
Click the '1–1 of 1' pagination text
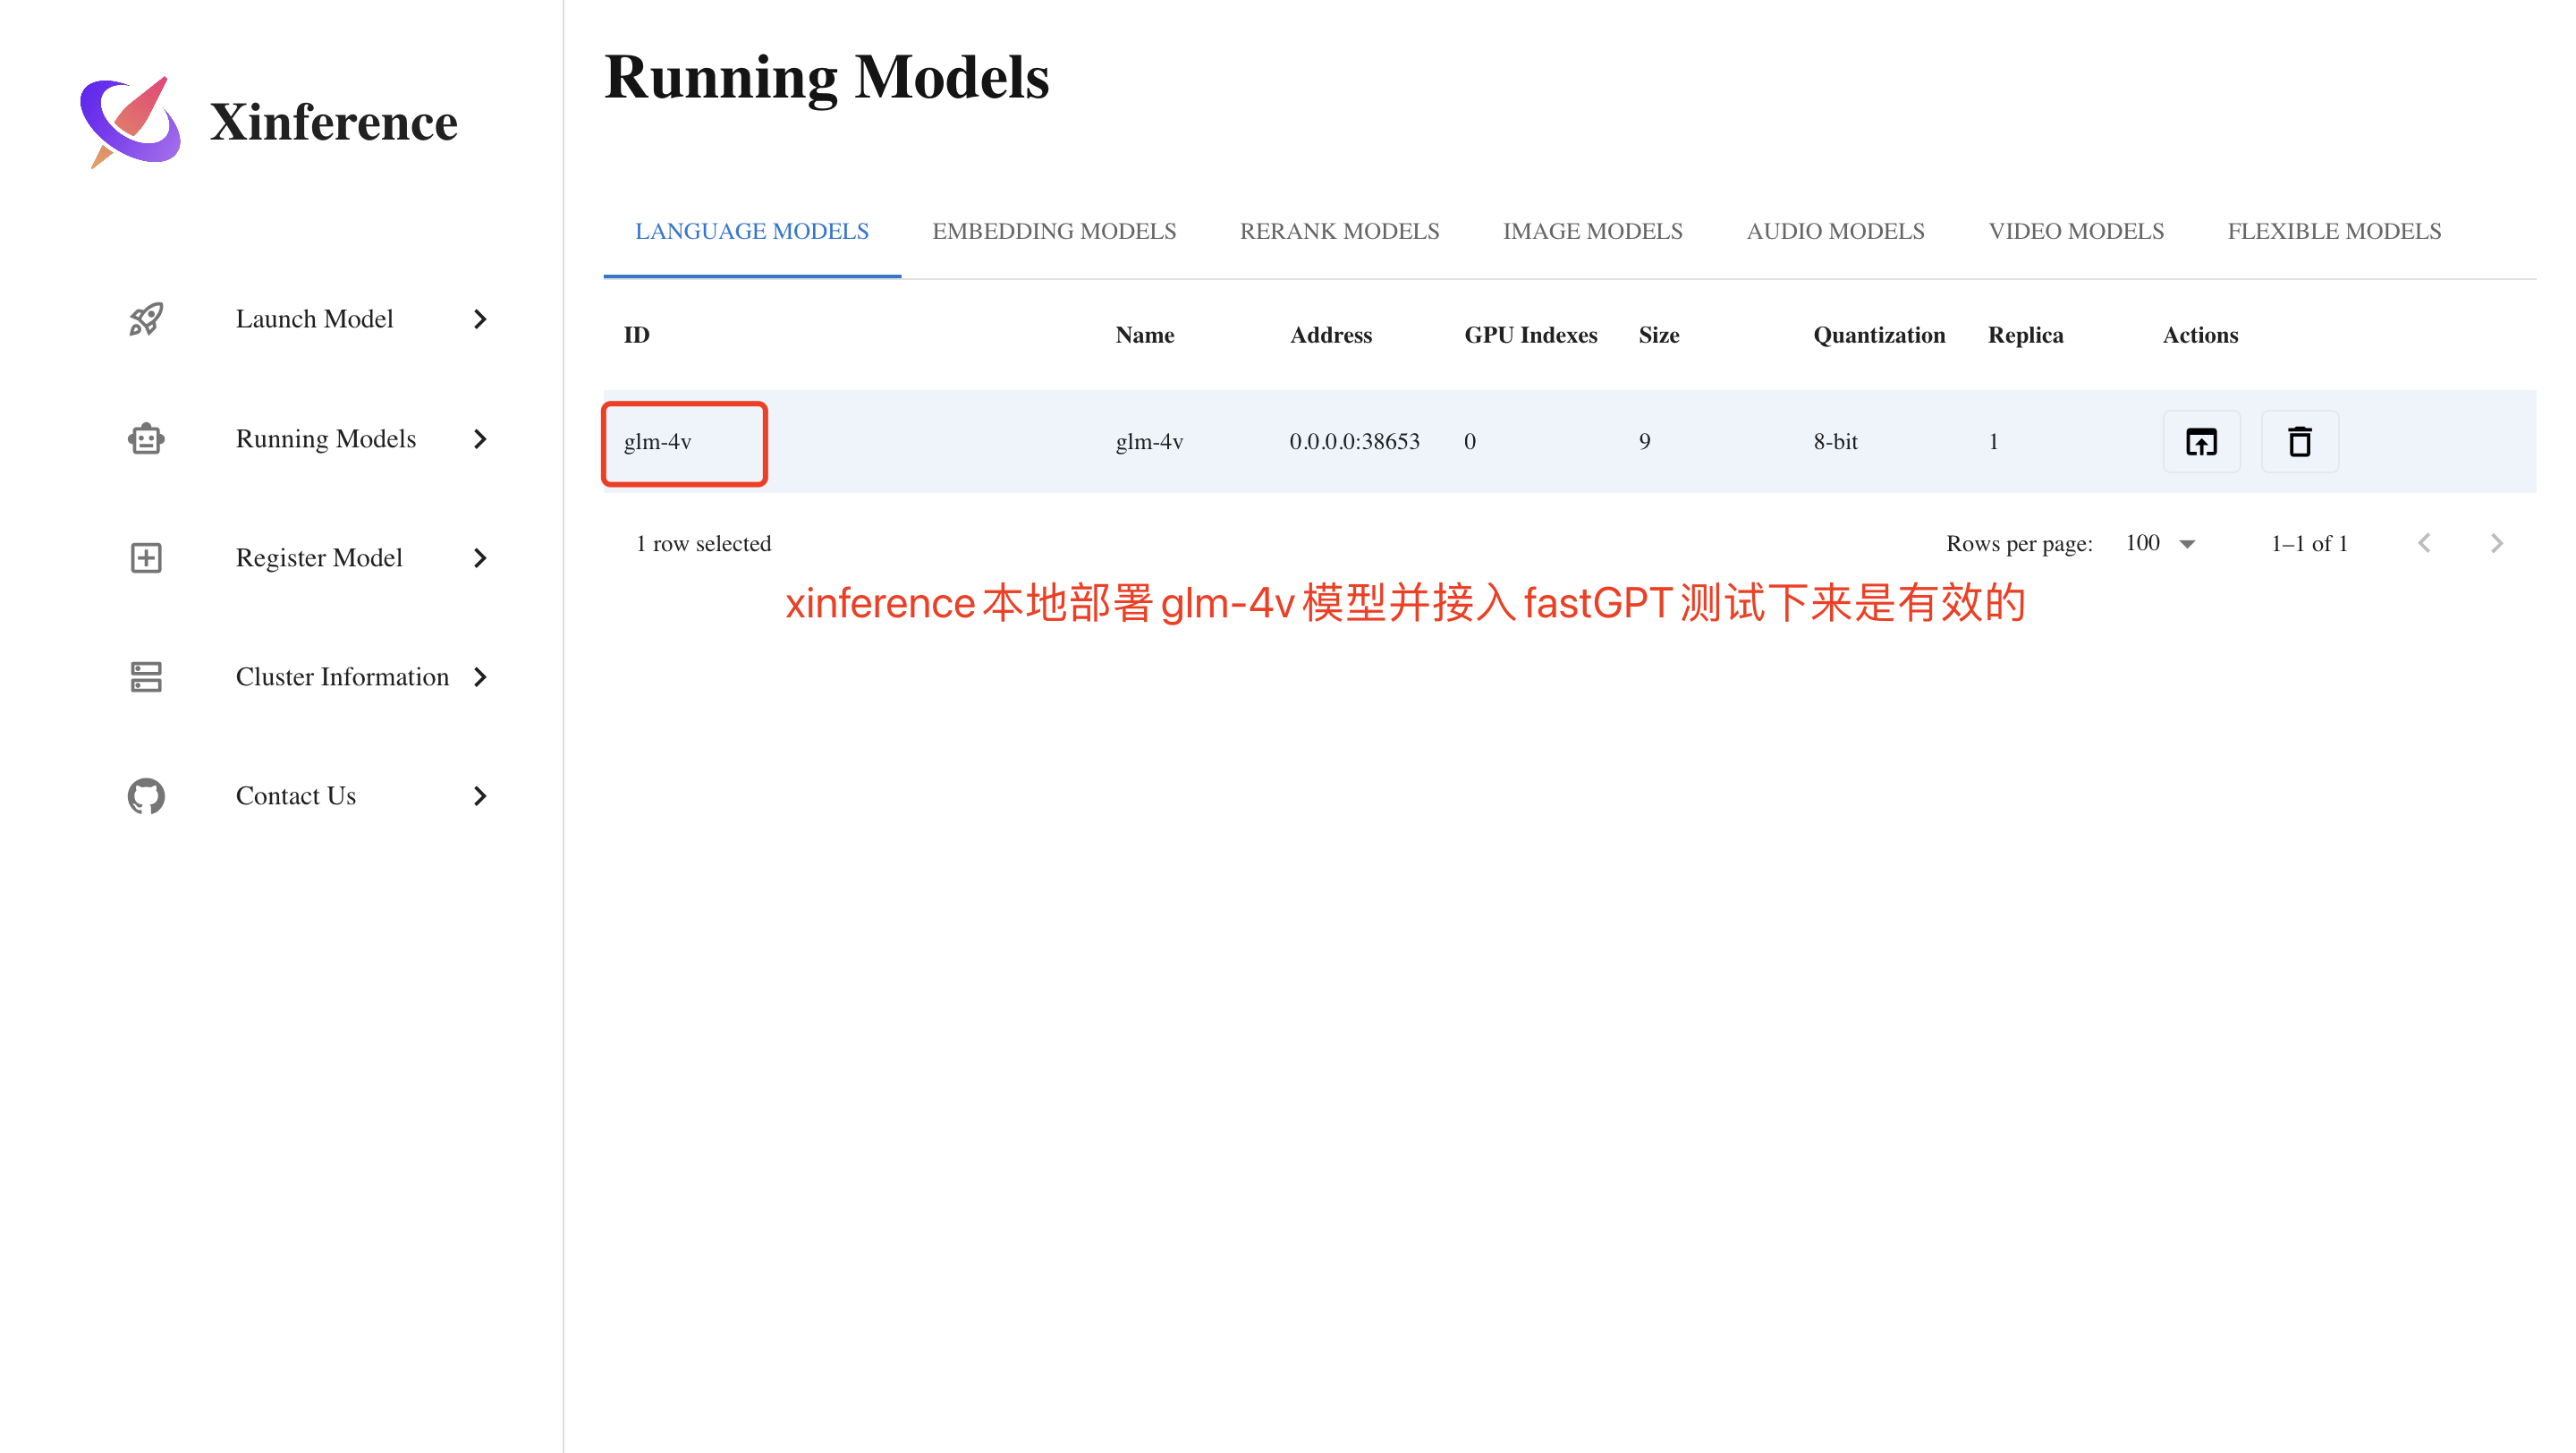coord(2309,543)
